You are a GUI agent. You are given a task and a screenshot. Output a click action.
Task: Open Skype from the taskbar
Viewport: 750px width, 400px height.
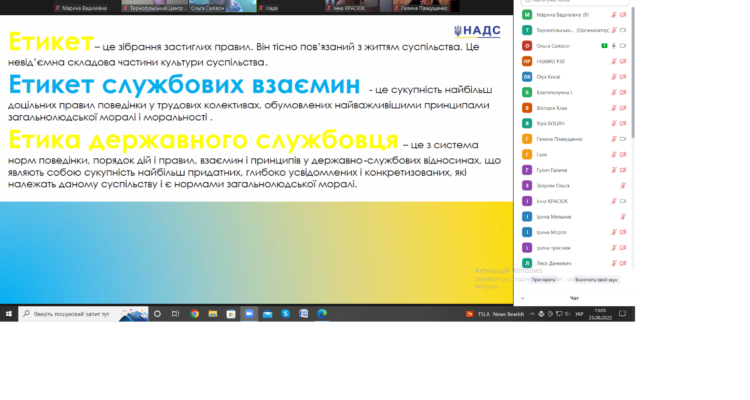[286, 314]
